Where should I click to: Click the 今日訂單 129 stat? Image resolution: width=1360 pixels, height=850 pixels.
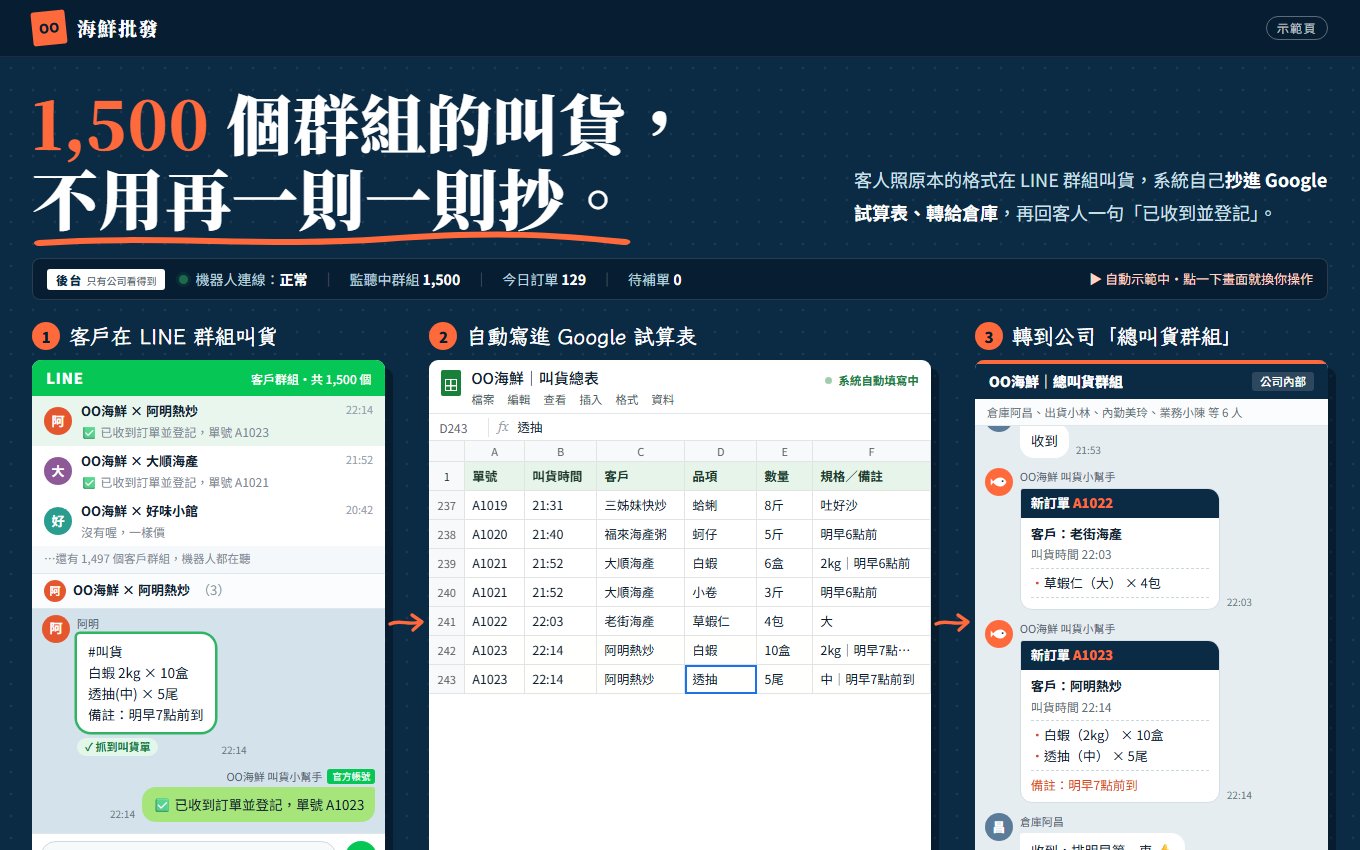pyautogui.click(x=544, y=280)
